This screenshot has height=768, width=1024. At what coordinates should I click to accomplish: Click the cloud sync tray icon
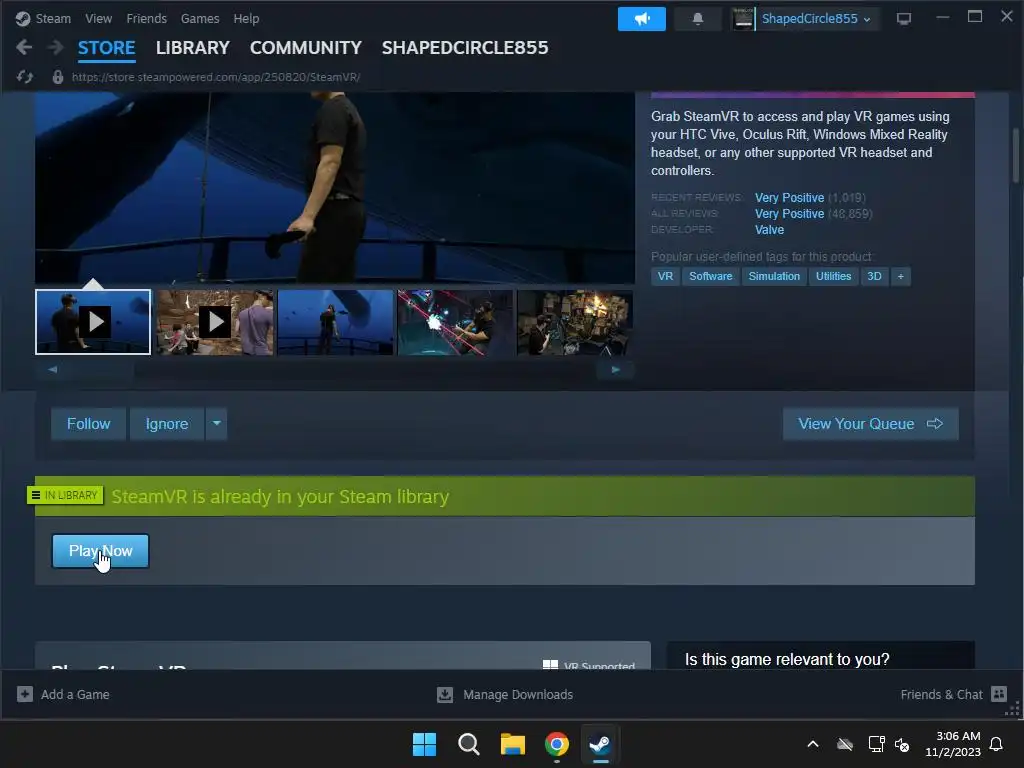point(845,744)
